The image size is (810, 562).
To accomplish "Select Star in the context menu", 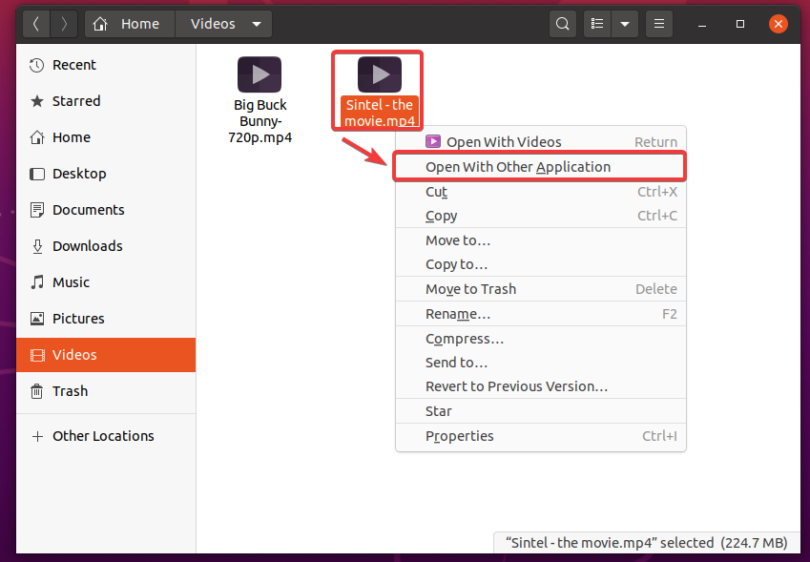I will 541,411.
